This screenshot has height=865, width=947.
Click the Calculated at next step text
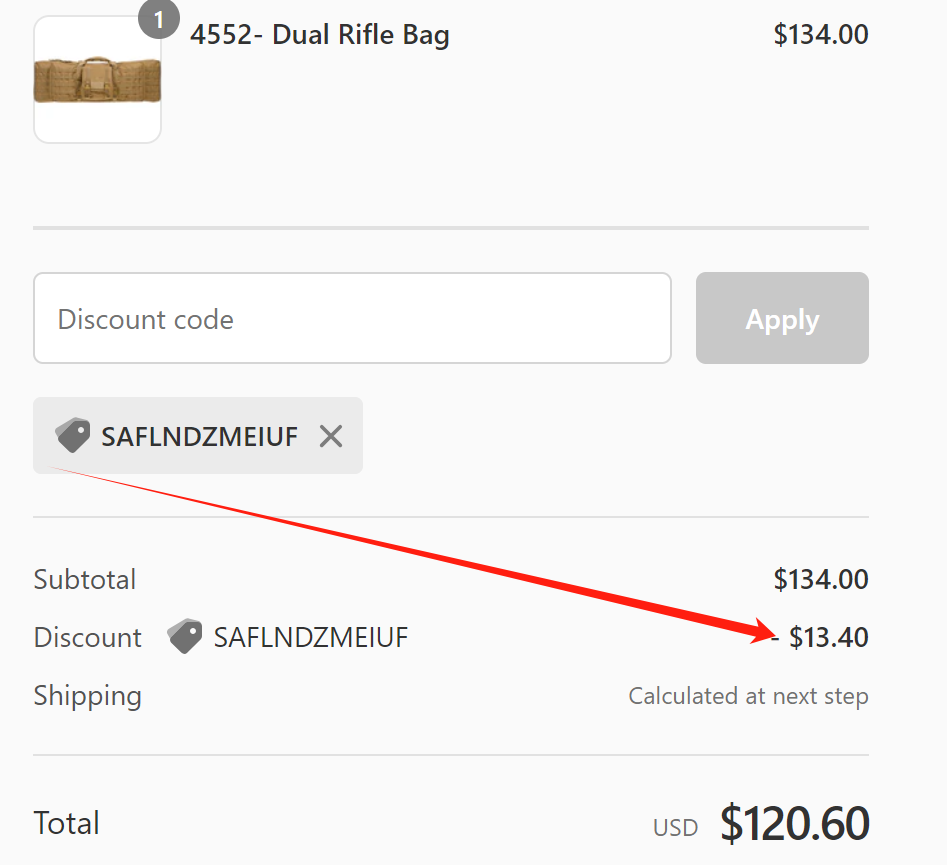pos(748,696)
